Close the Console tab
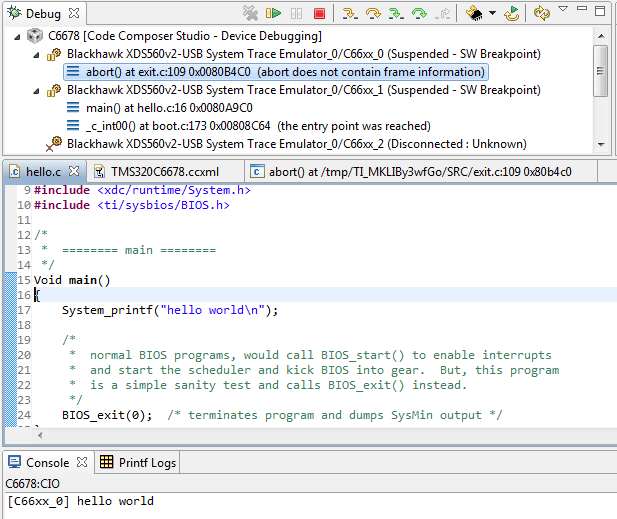This screenshot has height=519, width=617. click(x=82, y=462)
